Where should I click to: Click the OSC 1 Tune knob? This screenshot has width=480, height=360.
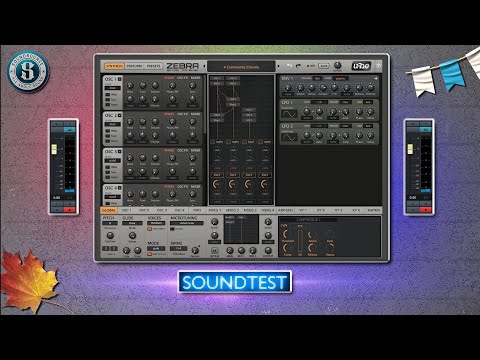click(143, 85)
